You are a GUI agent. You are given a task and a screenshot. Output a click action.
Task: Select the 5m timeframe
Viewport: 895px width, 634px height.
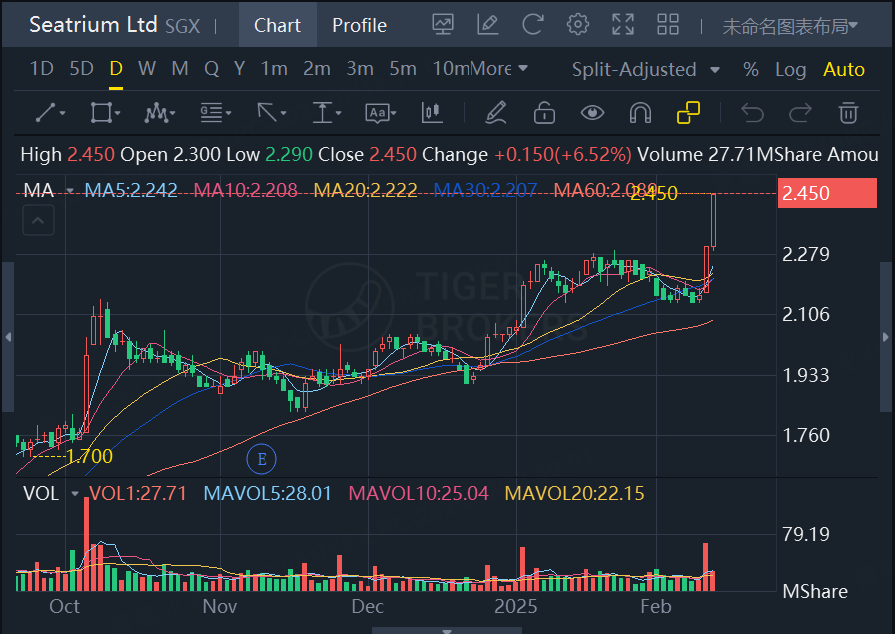(x=403, y=68)
